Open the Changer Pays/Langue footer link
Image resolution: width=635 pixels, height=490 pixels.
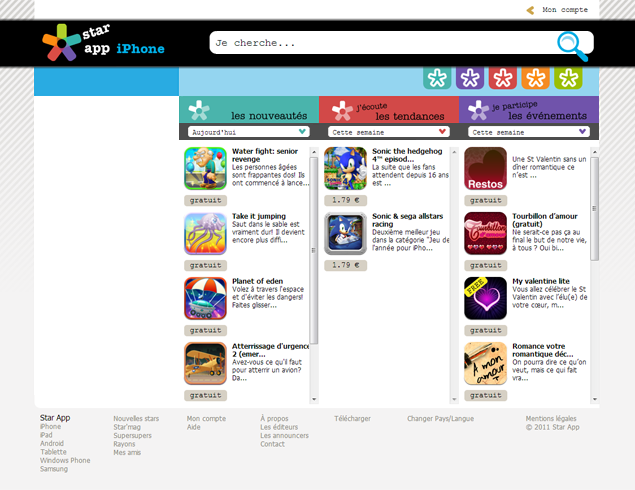tap(440, 419)
